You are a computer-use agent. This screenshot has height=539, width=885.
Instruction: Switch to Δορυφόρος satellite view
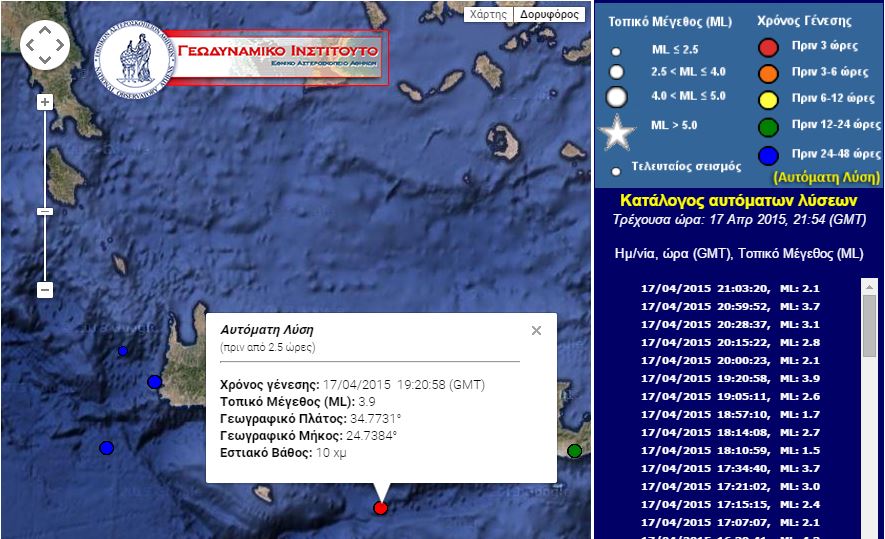point(549,15)
